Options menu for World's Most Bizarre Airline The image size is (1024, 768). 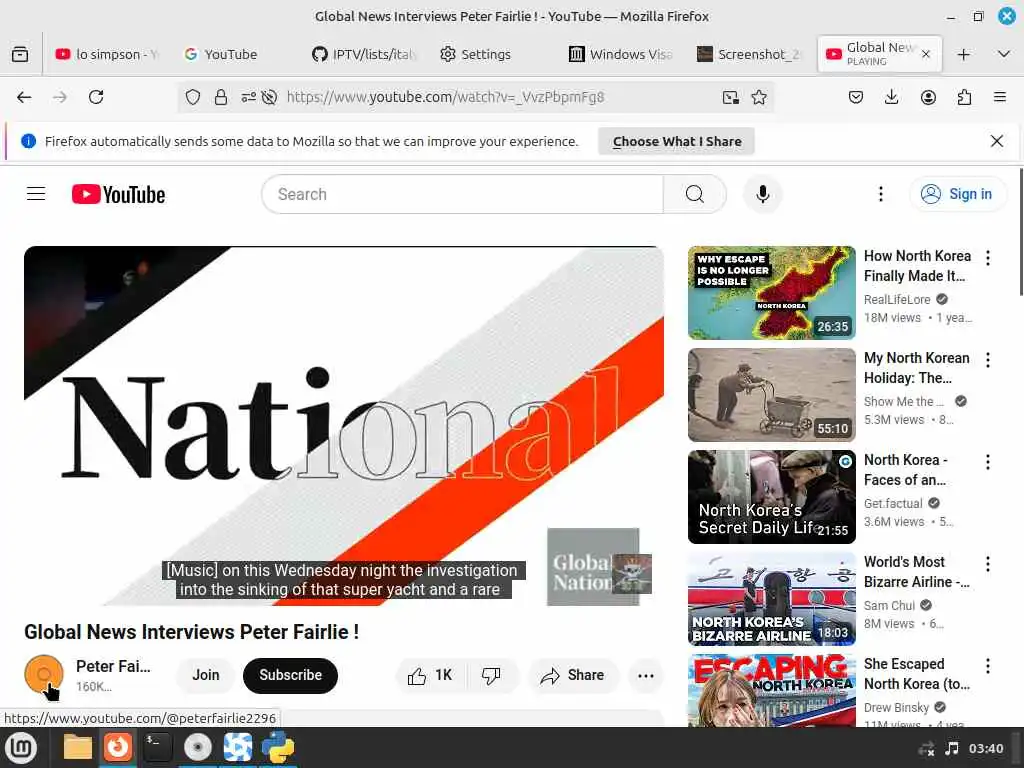coord(987,564)
